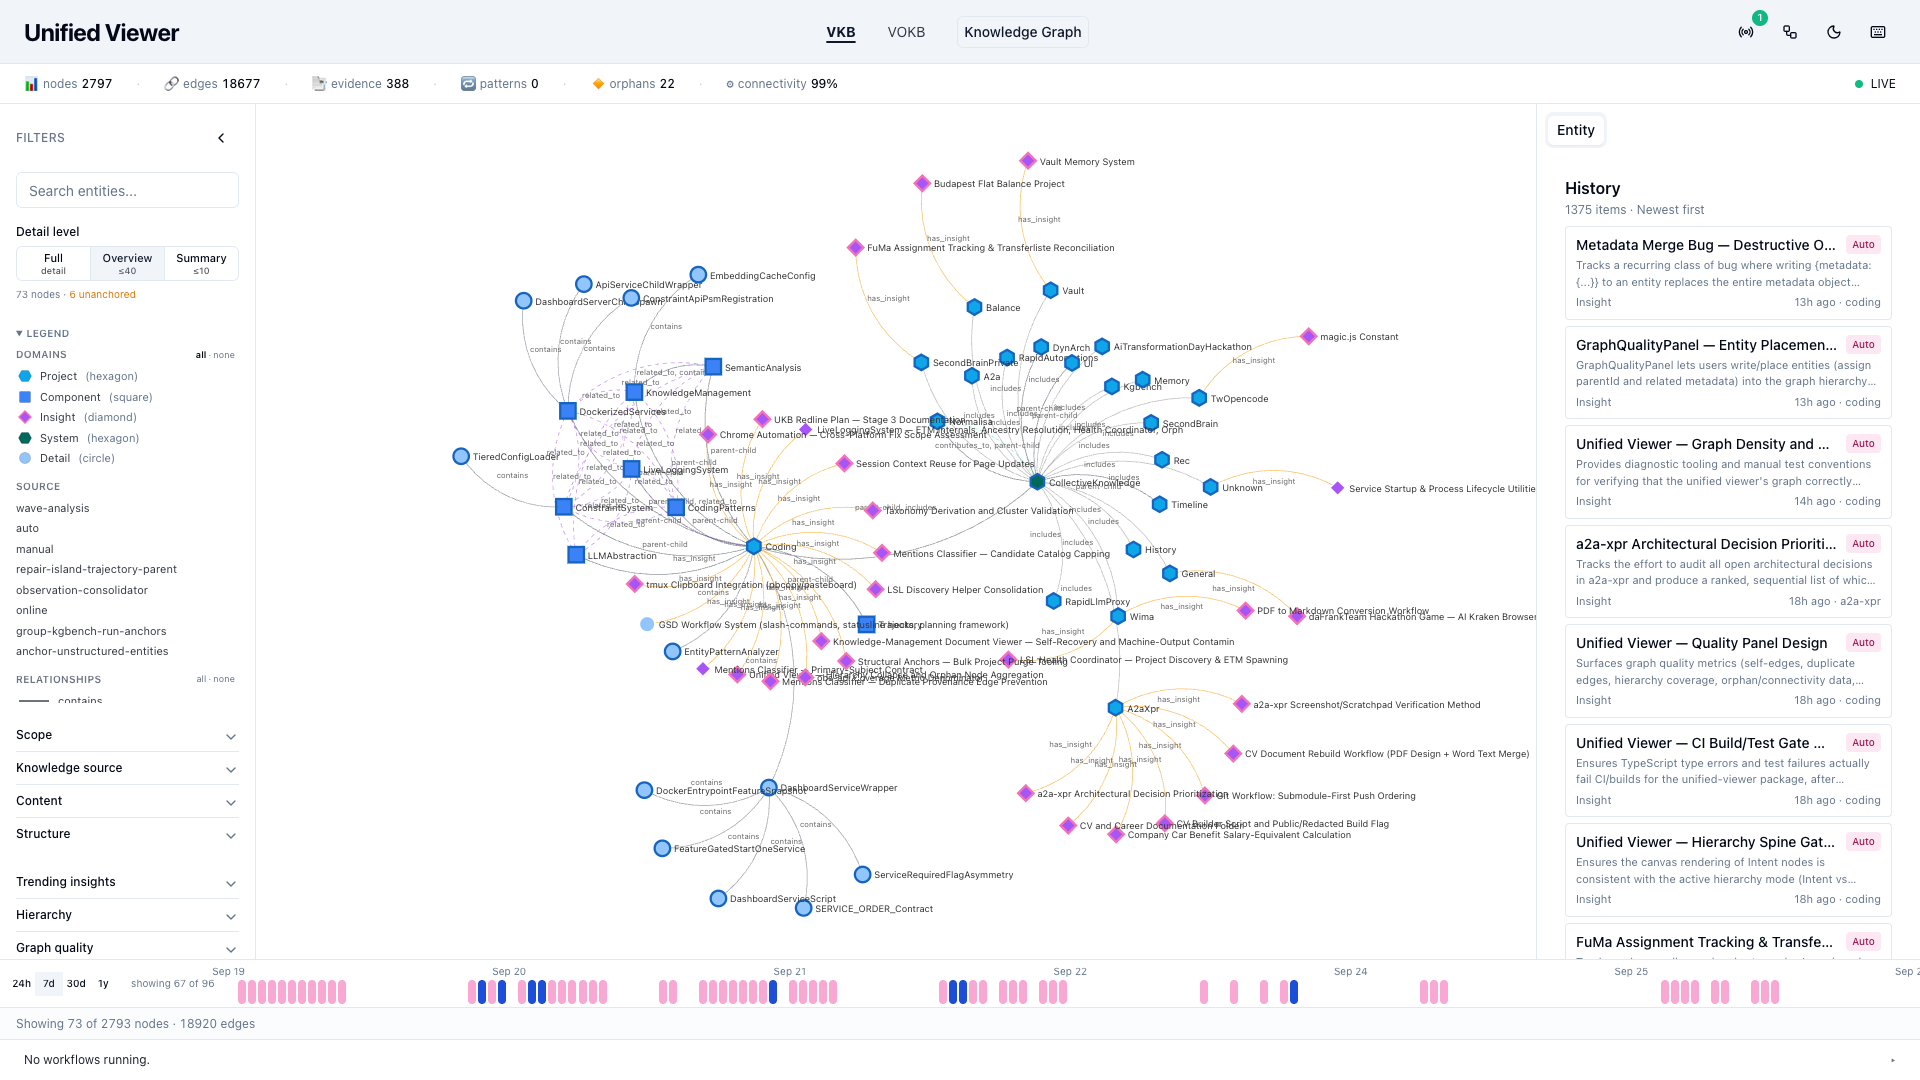1920x1080 pixels.
Task: Set timeline range to 1y
Action: click(103, 984)
